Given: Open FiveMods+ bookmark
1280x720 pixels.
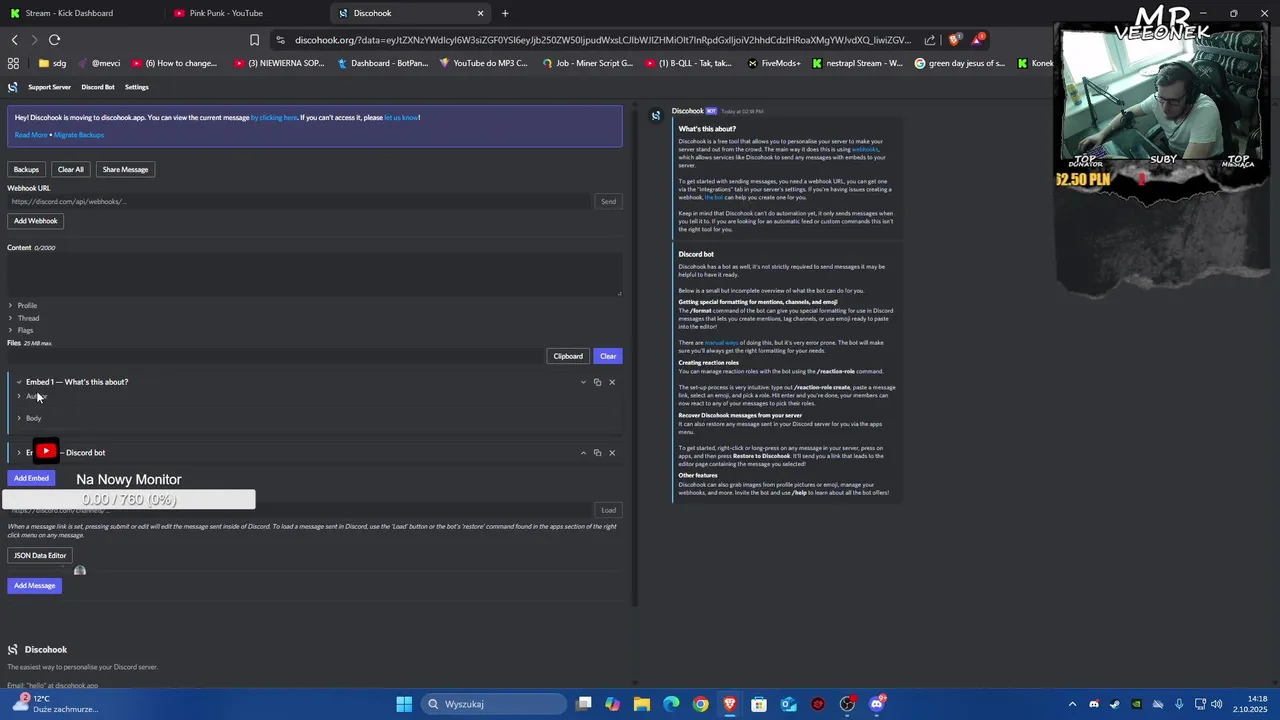Looking at the screenshot, I should [x=774, y=63].
